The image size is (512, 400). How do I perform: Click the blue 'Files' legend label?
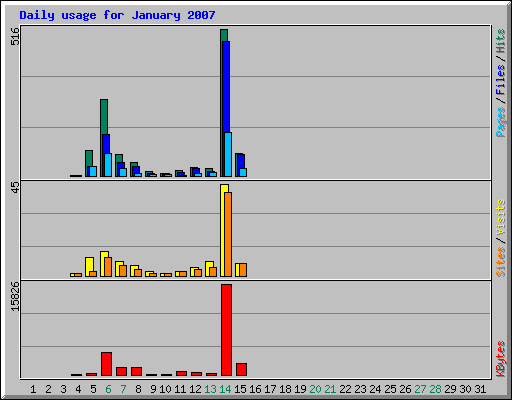(x=500, y=80)
